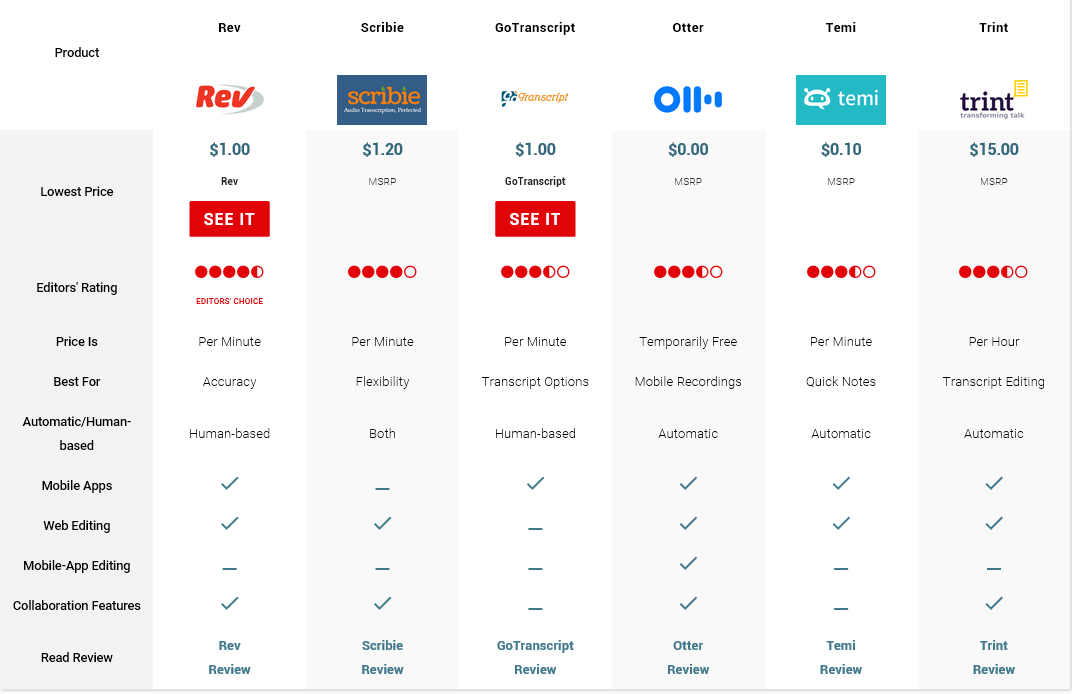Click the Editors' Choice badge under Rev
Viewport: 1072px width, 694px height.
[229, 301]
